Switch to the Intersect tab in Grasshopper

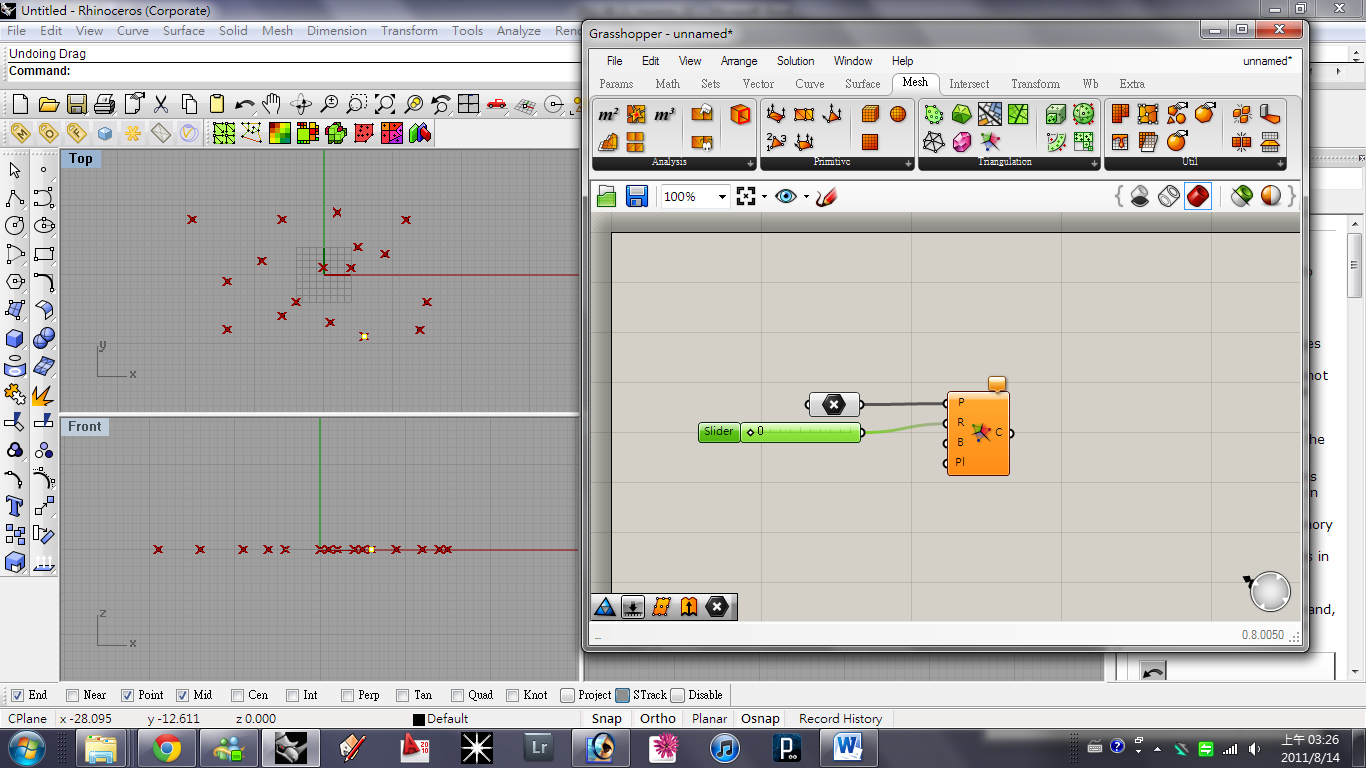tap(969, 84)
